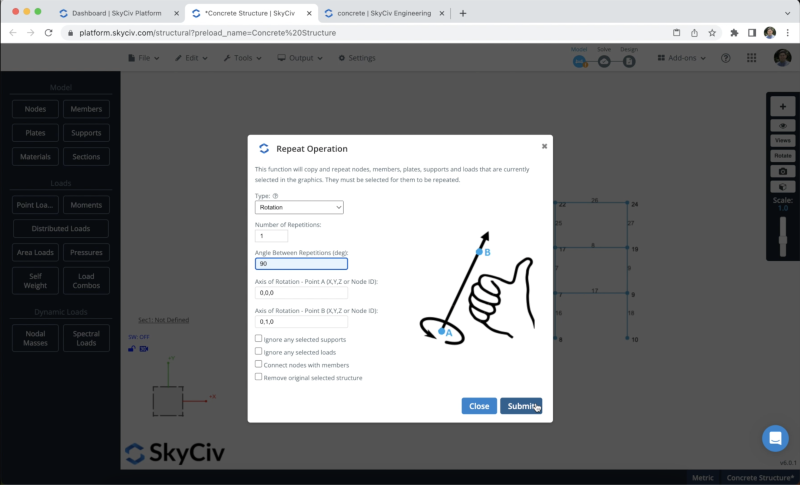Click the Point B axis field
The width and height of the screenshot is (800, 485).
click(x=301, y=322)
